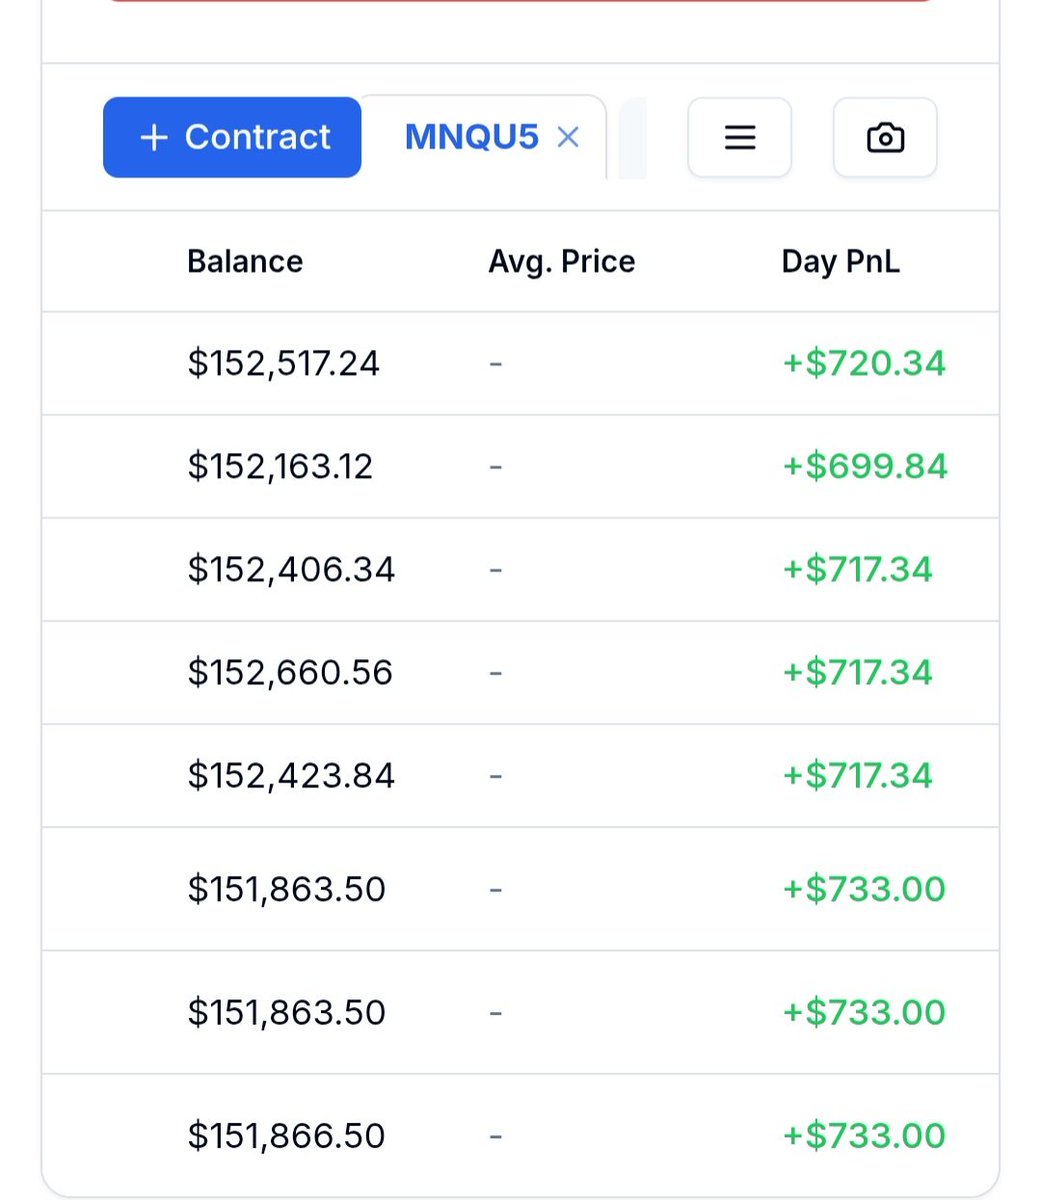
Task: Close the MNQU5 tab with X
Action: coord(568,137)
